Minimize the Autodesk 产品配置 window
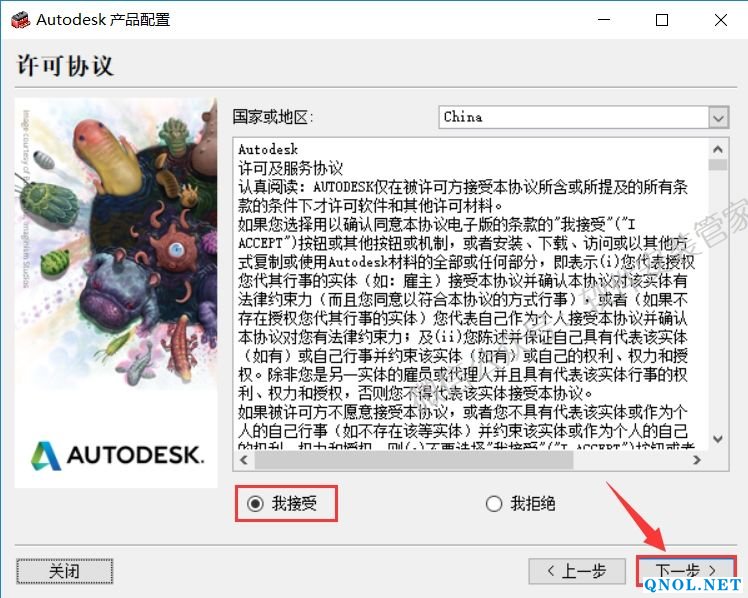Screen dimensions: 748x598 608,20
